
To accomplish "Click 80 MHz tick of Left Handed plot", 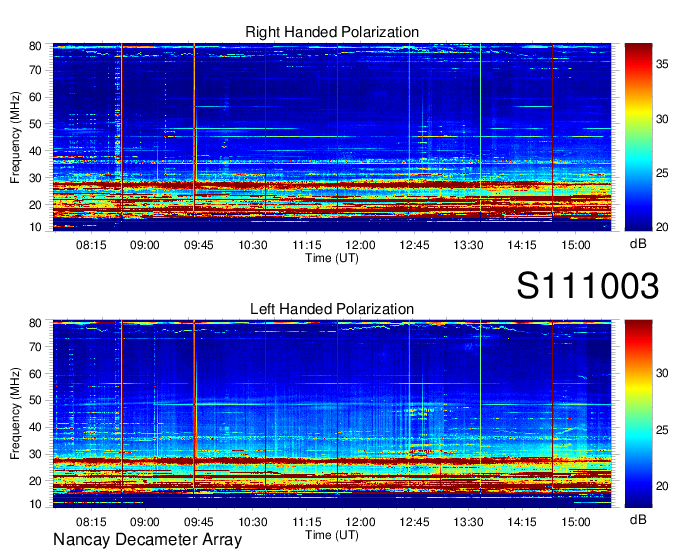I will (x=35, y=323).
